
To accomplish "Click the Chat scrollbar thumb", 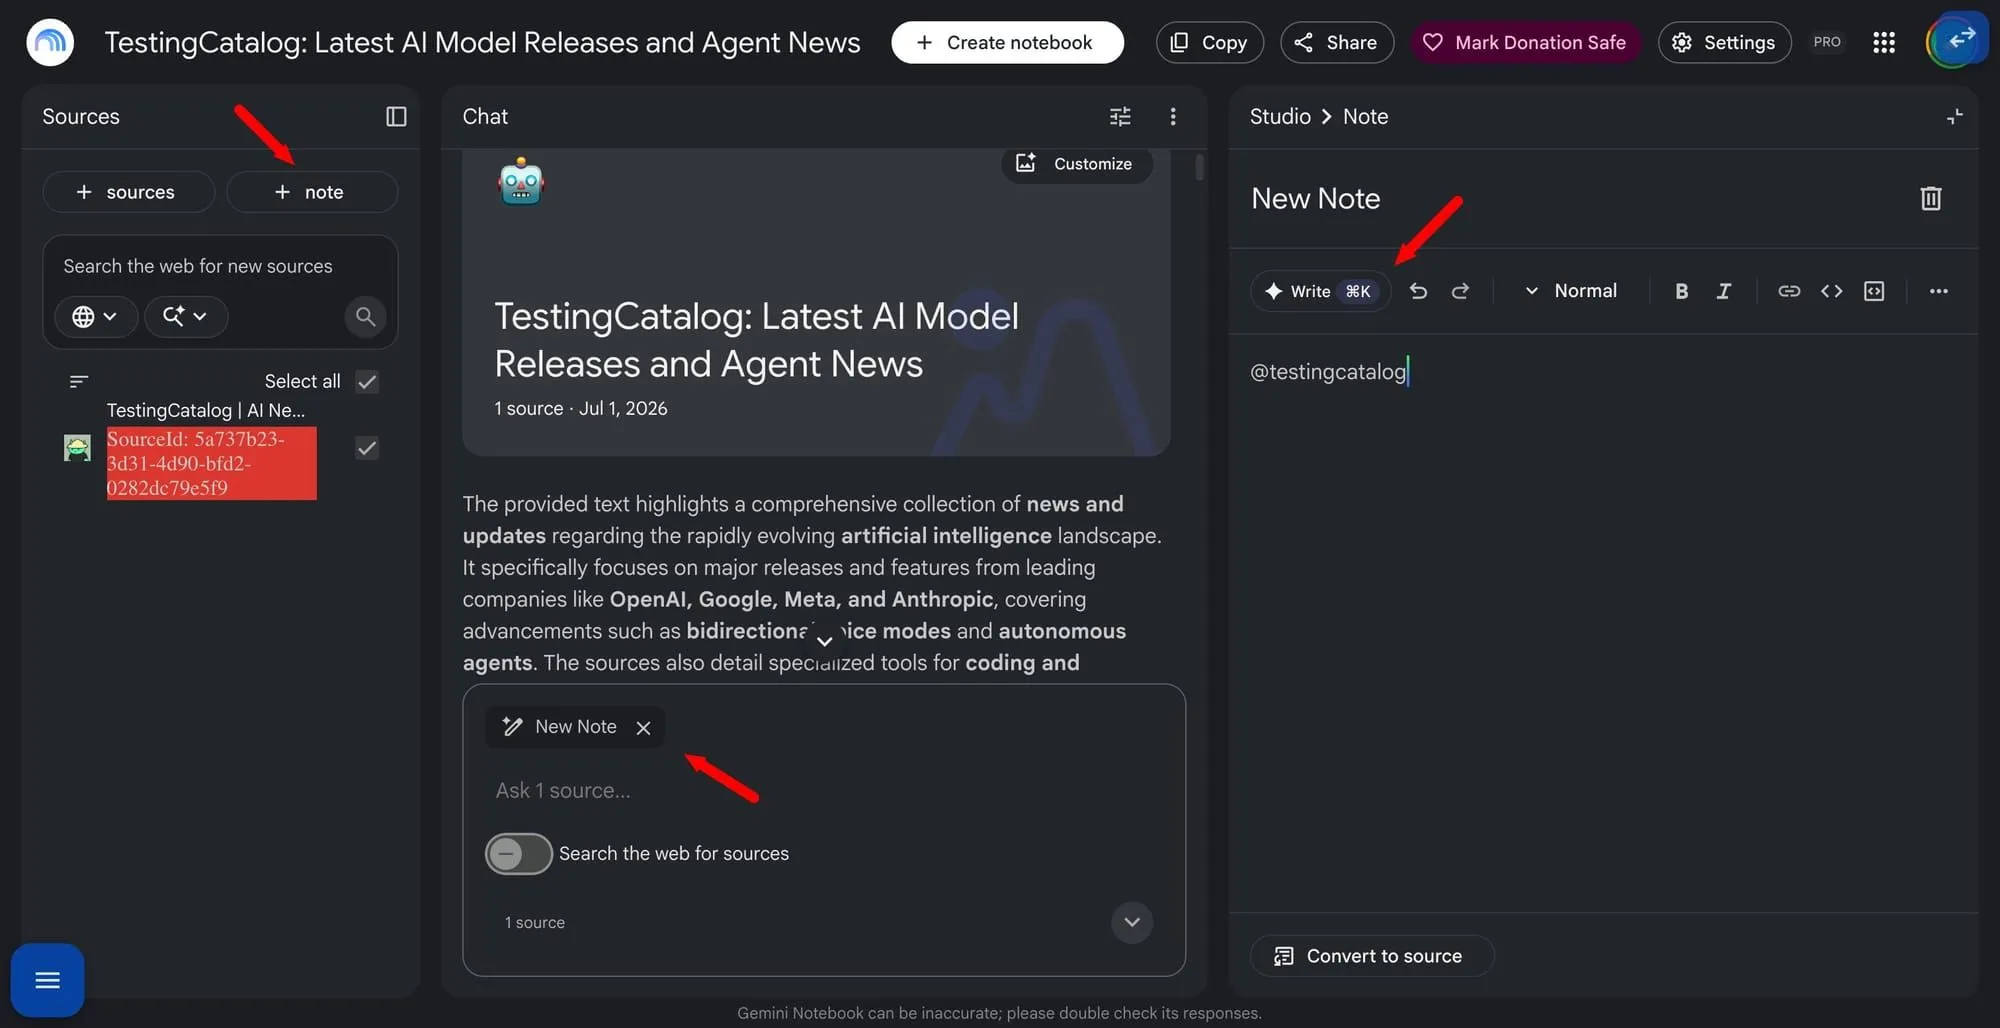I will coord(1199,167).
